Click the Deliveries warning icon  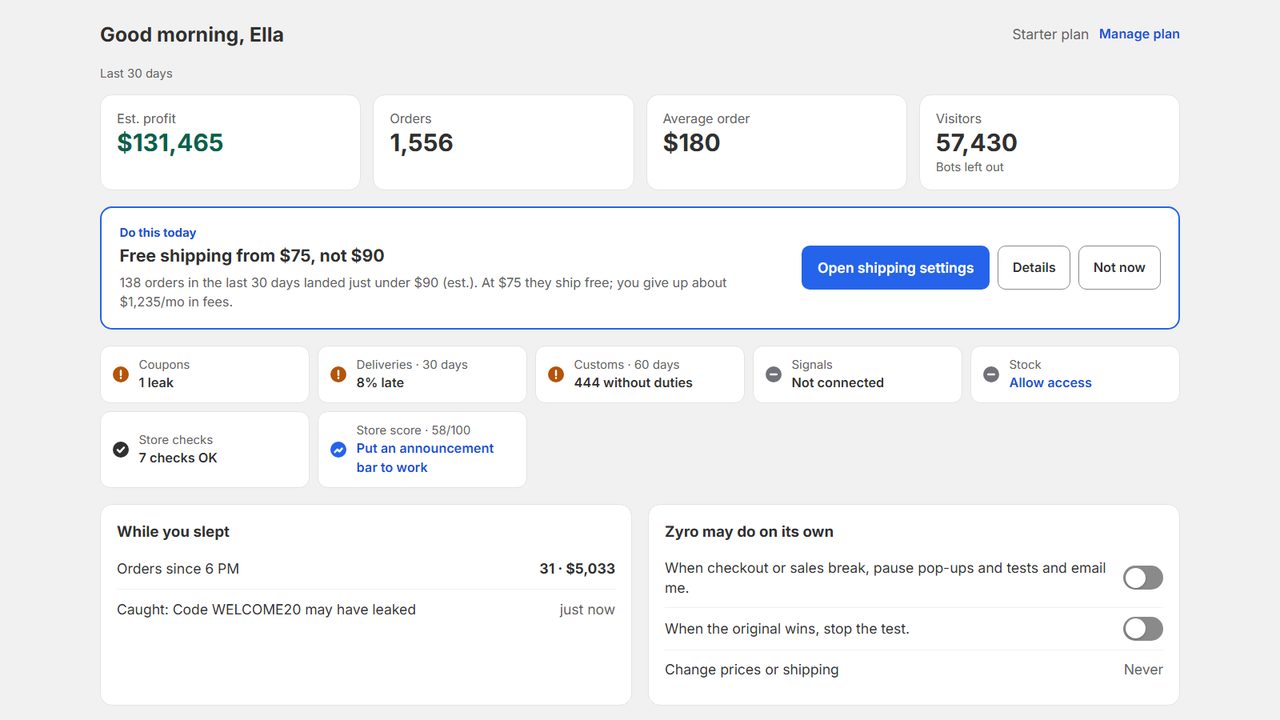(x=338, y=374)
